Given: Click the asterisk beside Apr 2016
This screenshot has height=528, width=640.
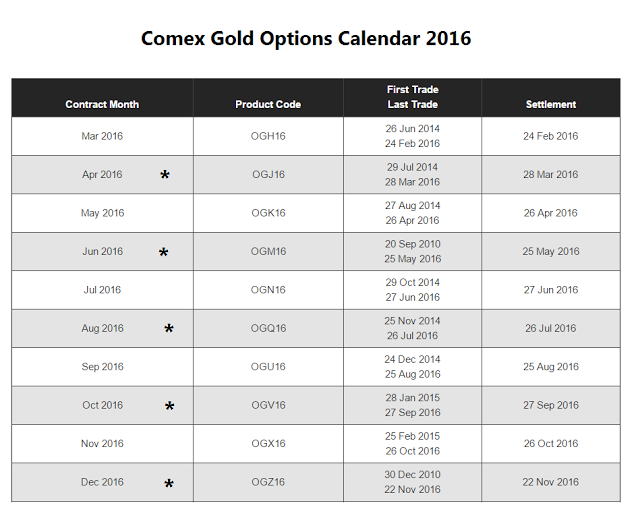Looking at the screenshot, I should point(165,176).
